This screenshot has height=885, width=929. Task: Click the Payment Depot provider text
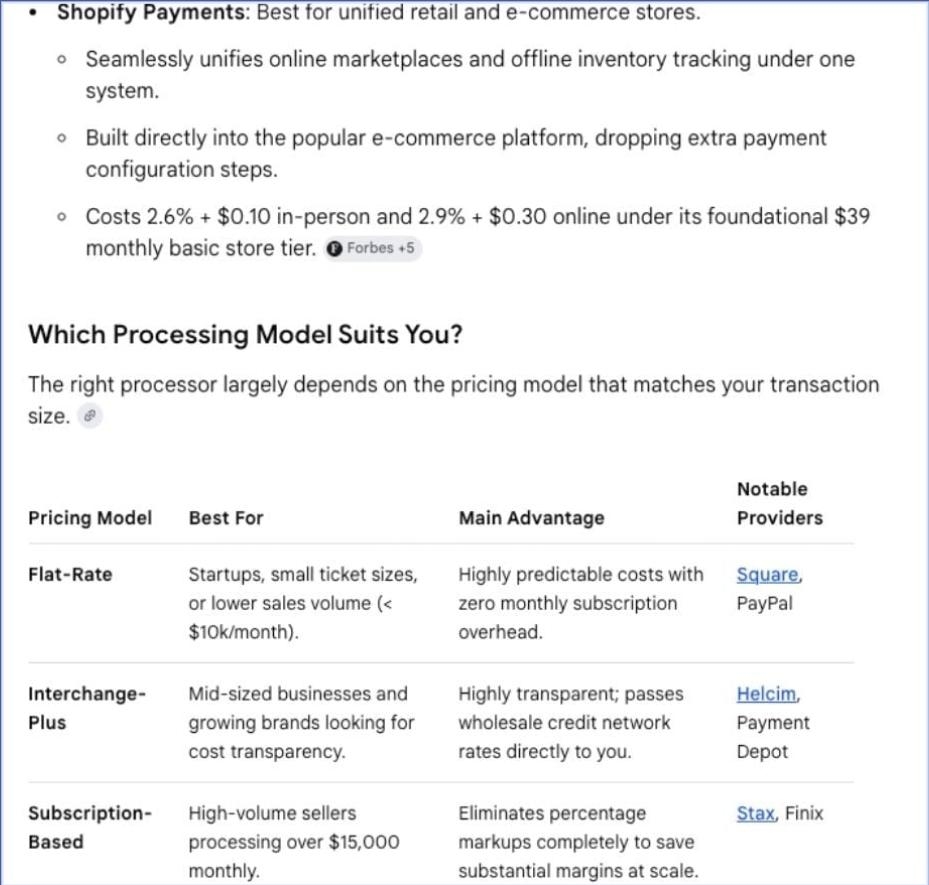[x=773, y=738]
